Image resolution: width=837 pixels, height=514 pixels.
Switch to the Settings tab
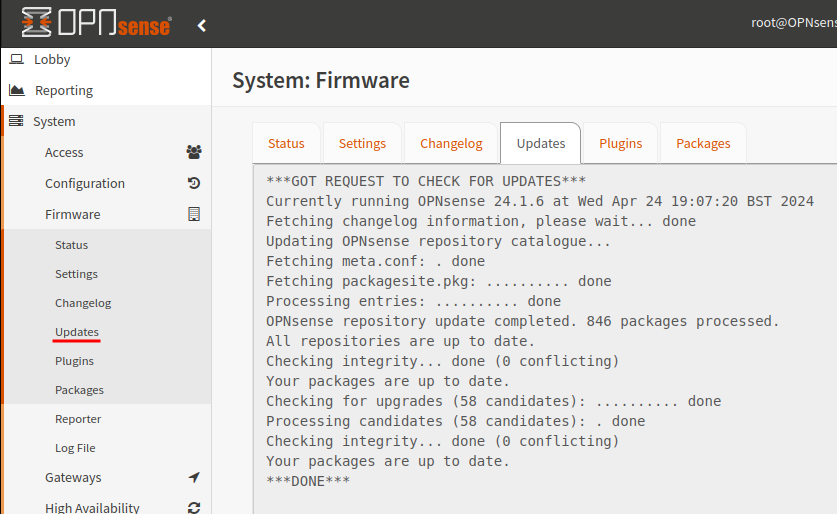pyautogui.click(x=362, y=143)
